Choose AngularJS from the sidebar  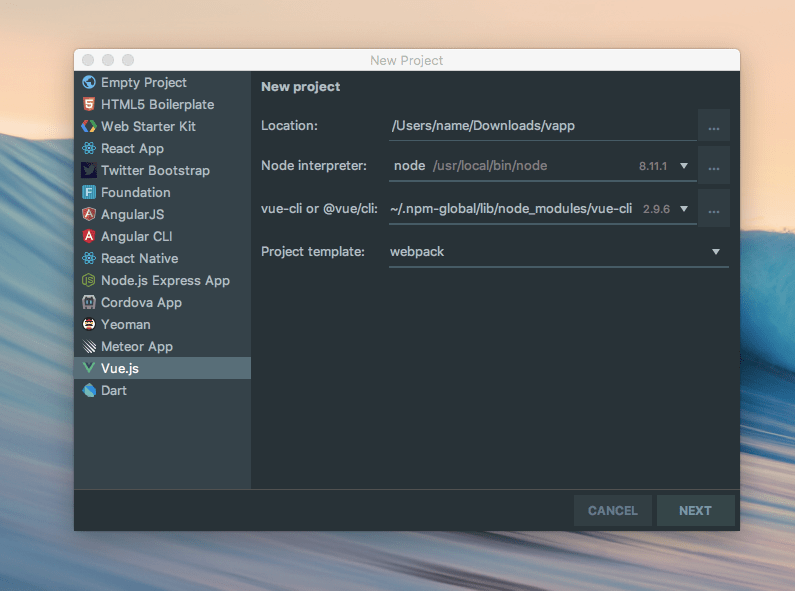click(162, 214)
